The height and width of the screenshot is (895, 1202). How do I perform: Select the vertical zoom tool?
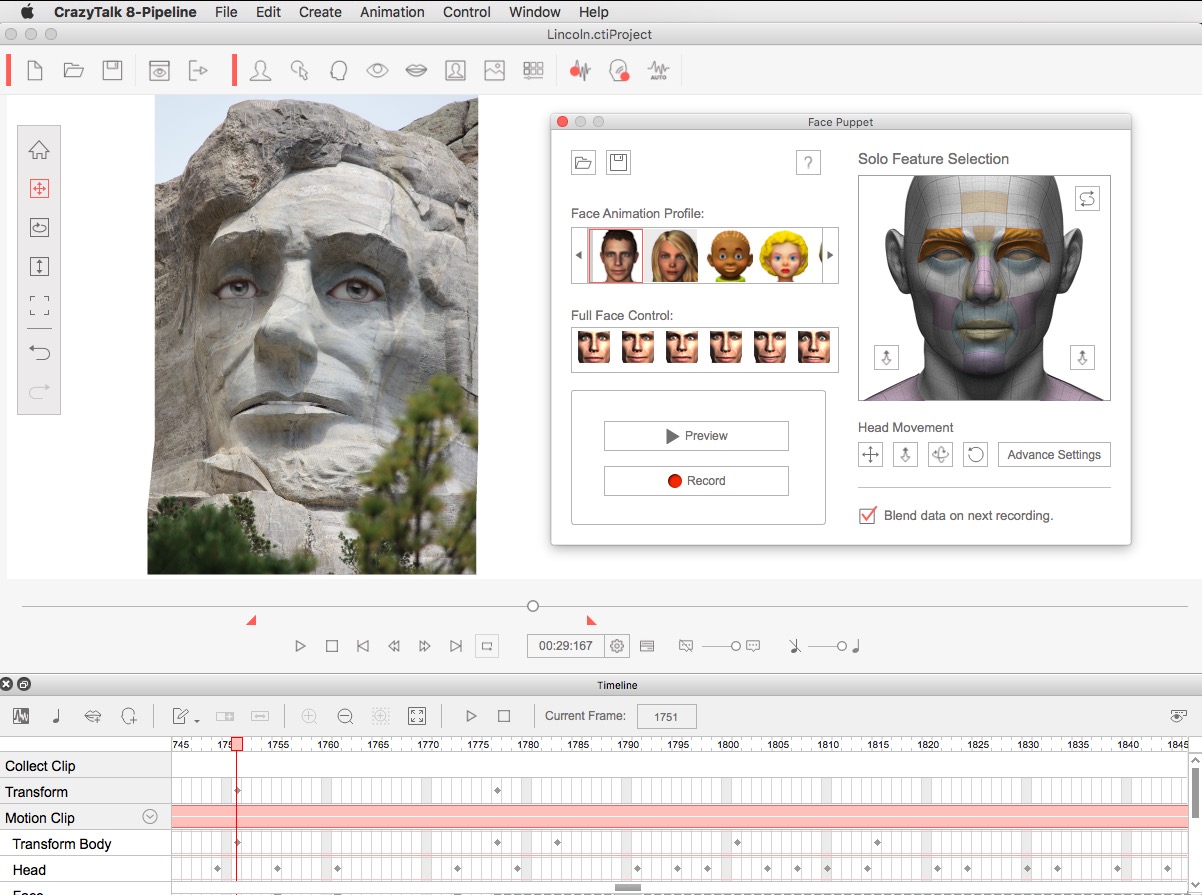(x=39, y=267)
